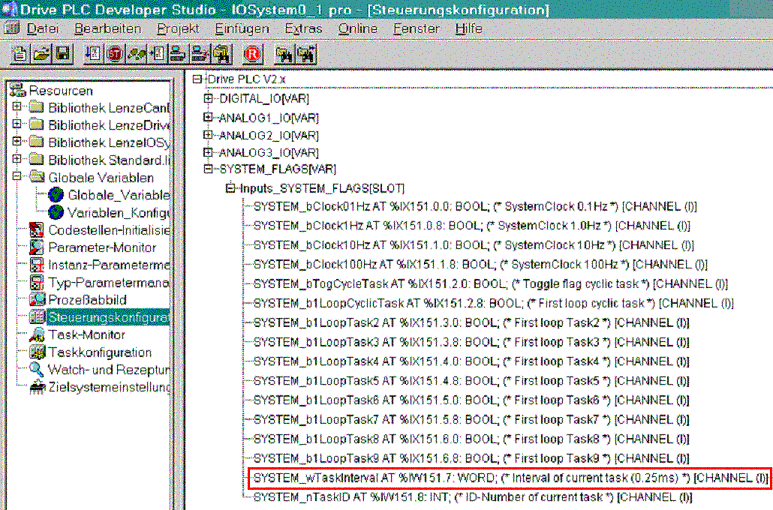773x510 pixels.
Task: Click the Save diskette toolbar icon
Action: point(61,52)
